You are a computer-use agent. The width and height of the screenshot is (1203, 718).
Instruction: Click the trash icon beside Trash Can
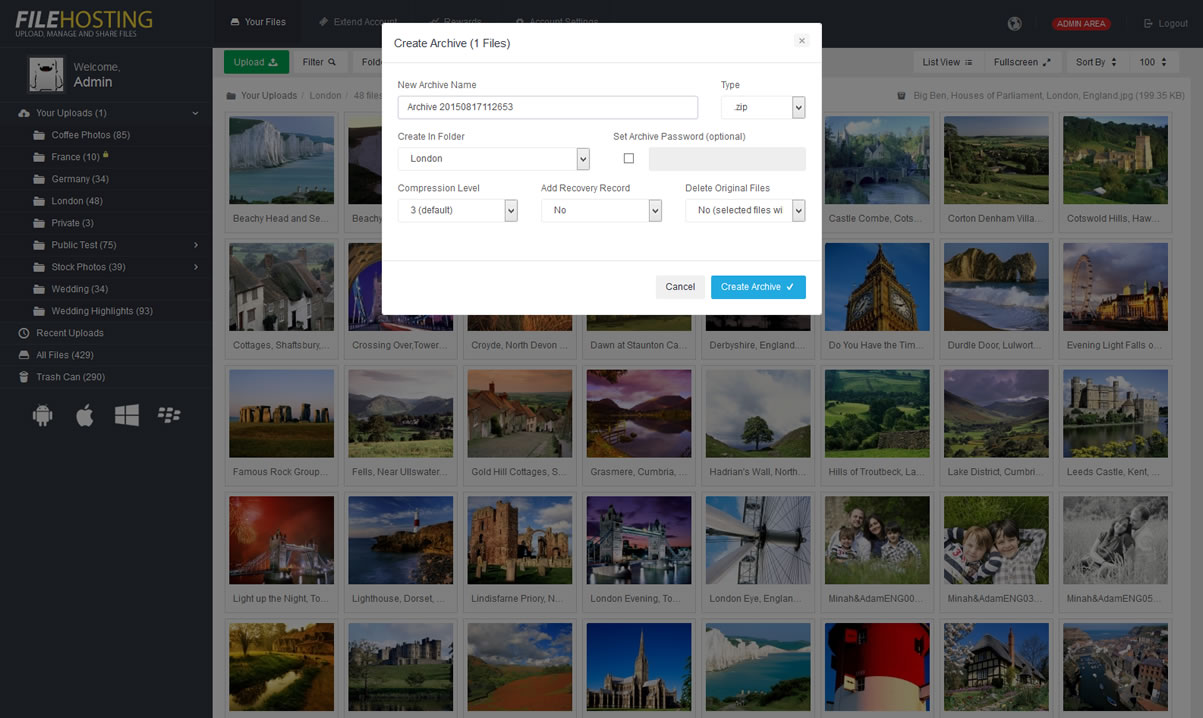point(24,377)
